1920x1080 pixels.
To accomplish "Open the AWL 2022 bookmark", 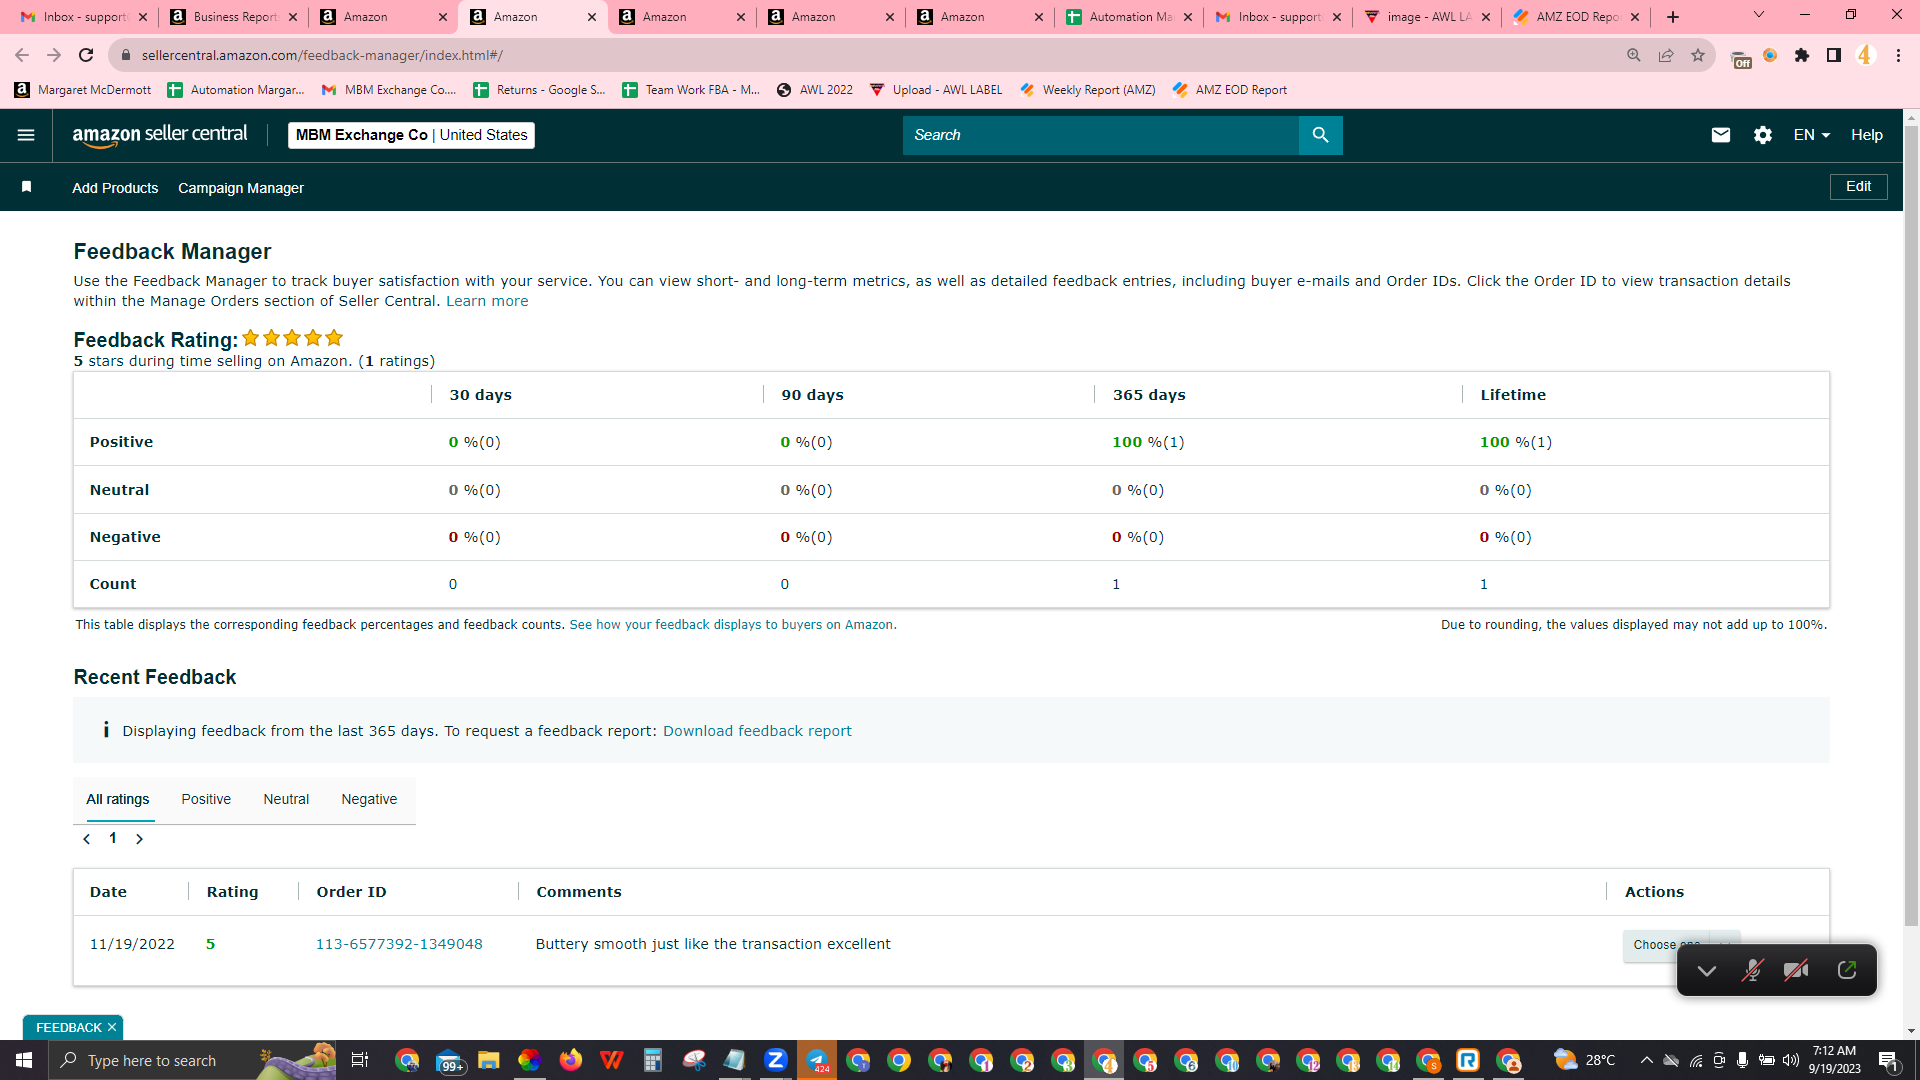I will coord(815,90).
